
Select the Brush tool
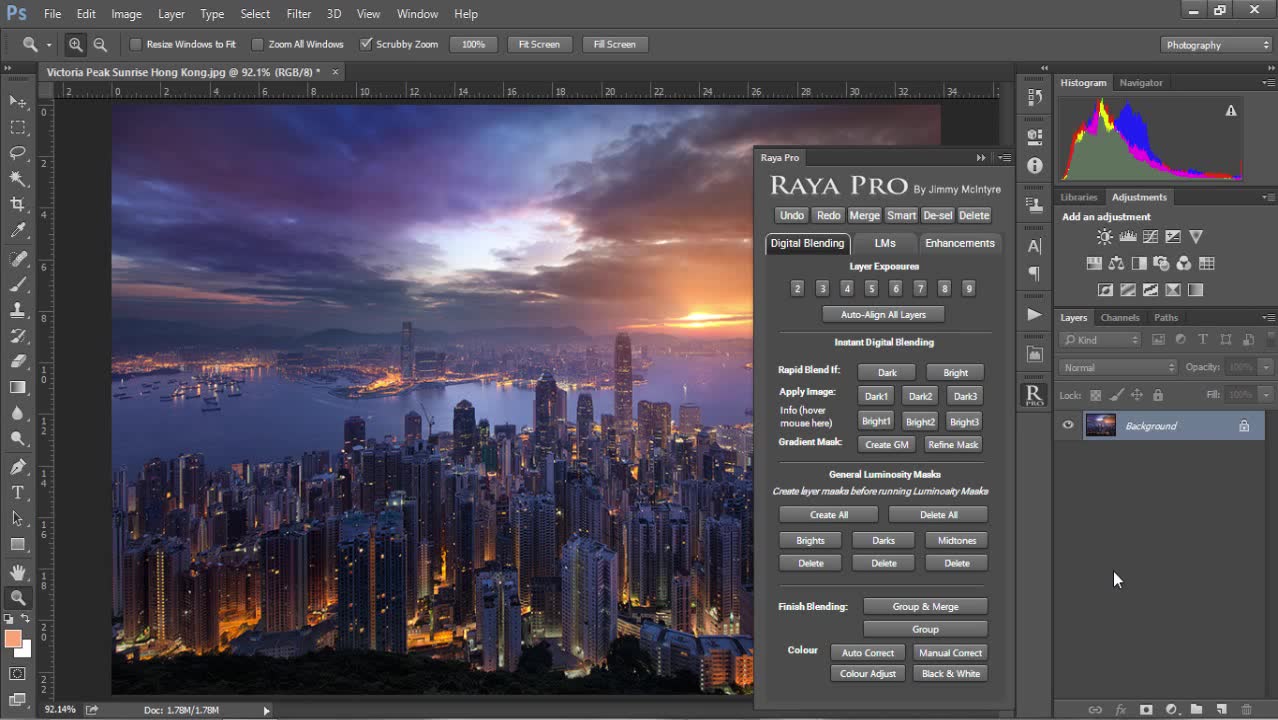pos(18,285)
